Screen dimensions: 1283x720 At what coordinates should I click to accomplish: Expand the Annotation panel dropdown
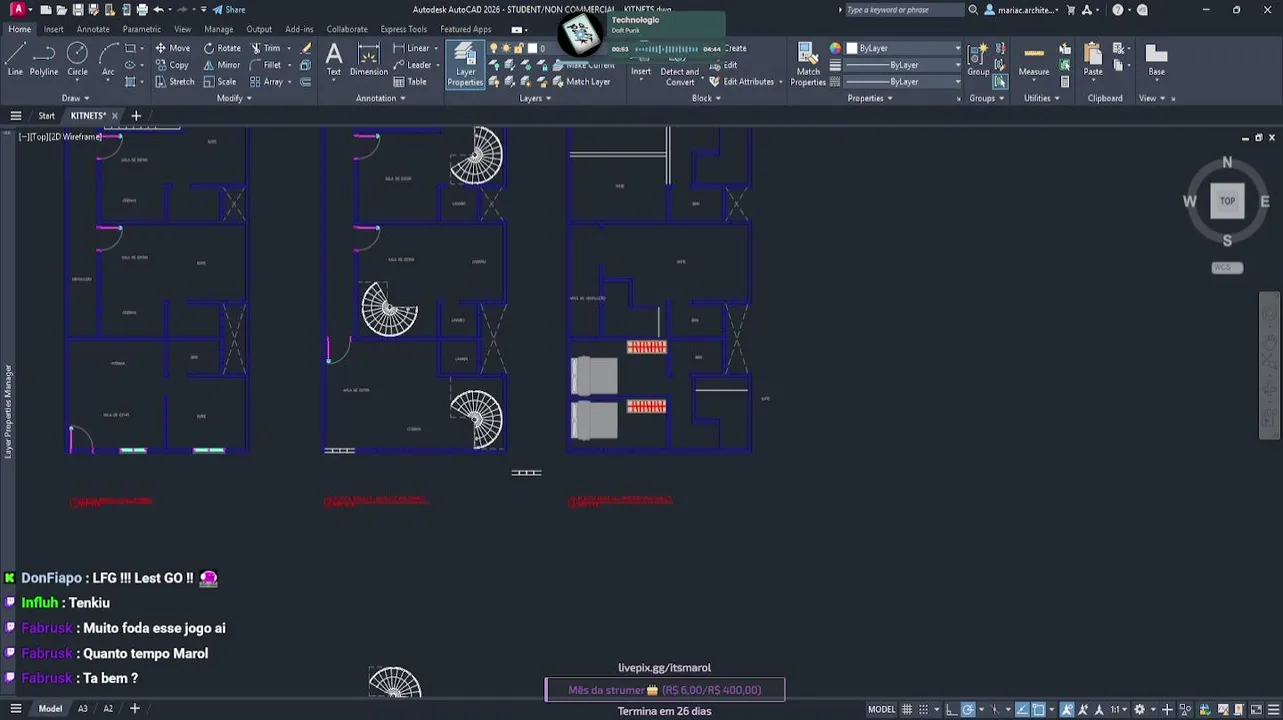tap(380, 98)
